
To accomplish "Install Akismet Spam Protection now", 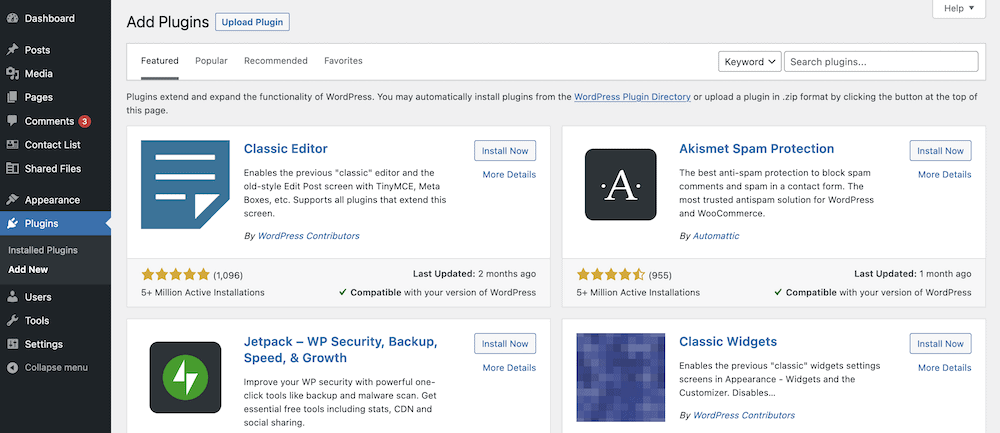I will [940, 150].
